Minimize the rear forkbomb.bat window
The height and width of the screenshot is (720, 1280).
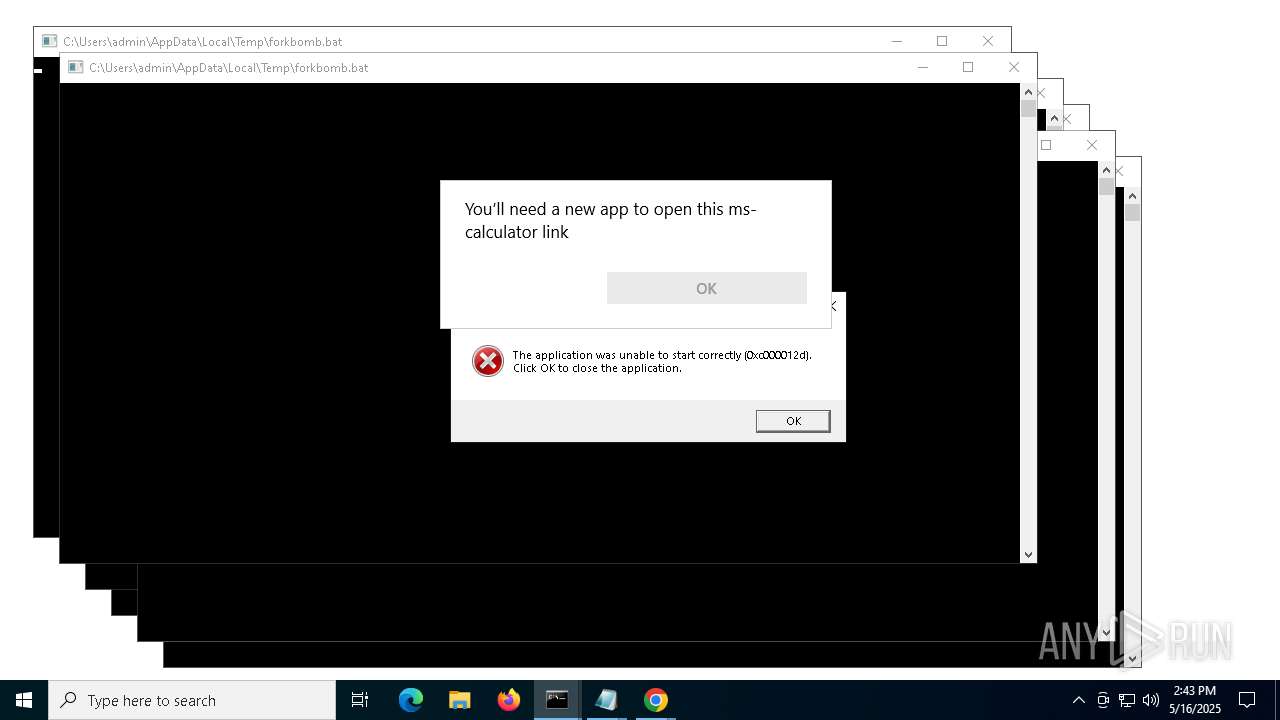pyautogui.click(x=896, y=41)
